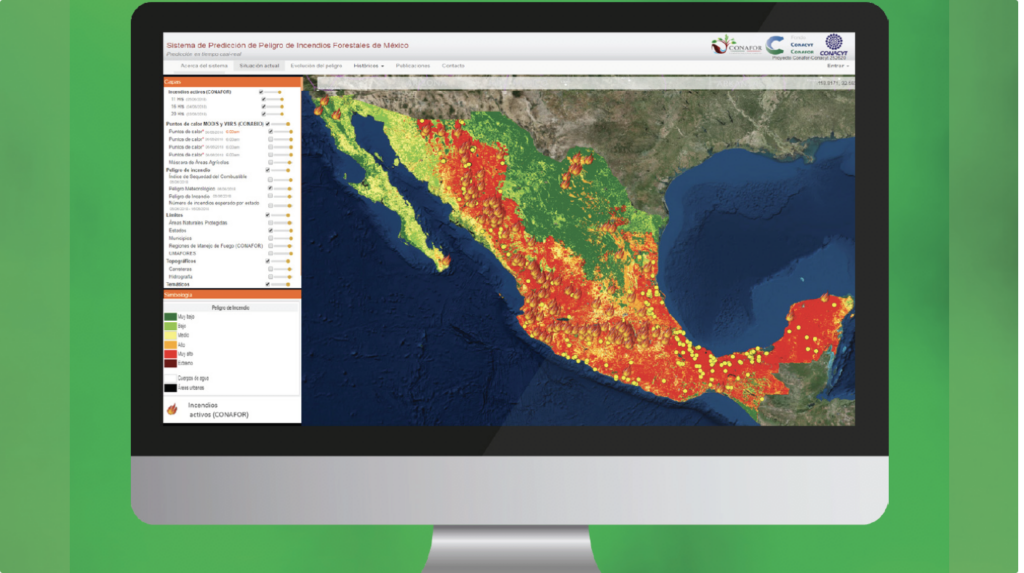Click the fire icon on Baja California's southern tip

447,261
